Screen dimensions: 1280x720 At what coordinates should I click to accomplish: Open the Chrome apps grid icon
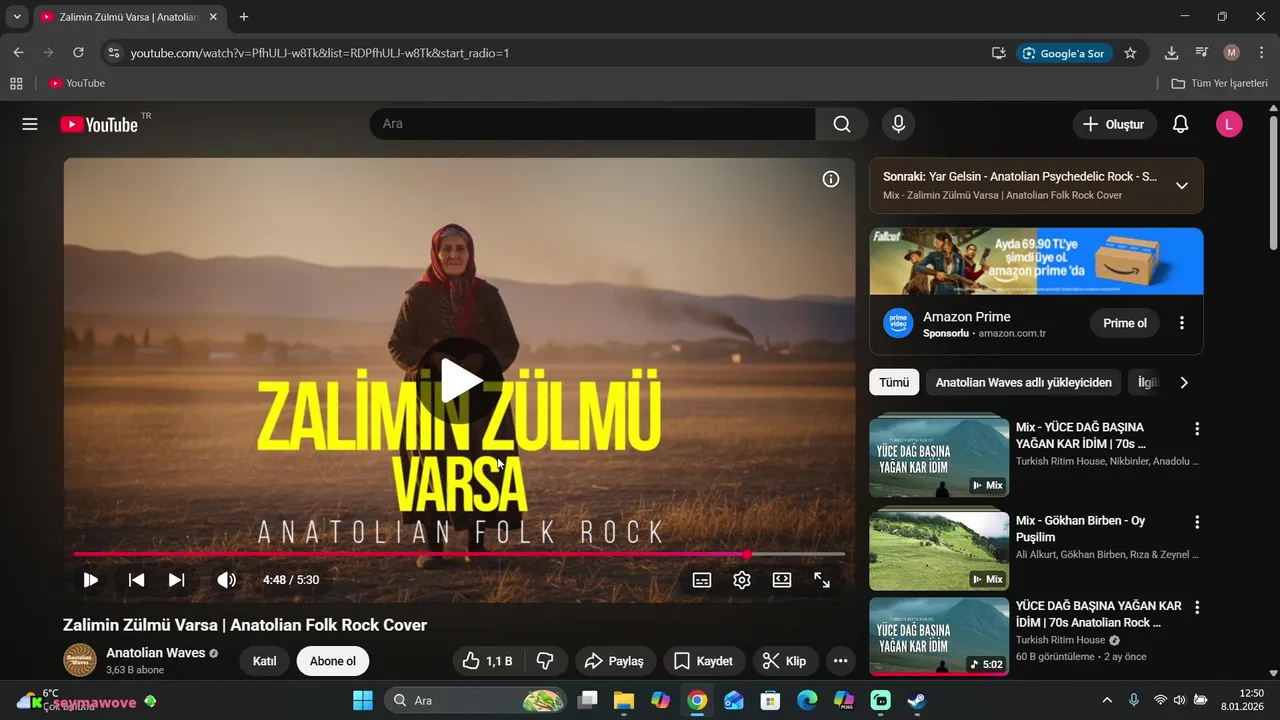tap(16, 83)
